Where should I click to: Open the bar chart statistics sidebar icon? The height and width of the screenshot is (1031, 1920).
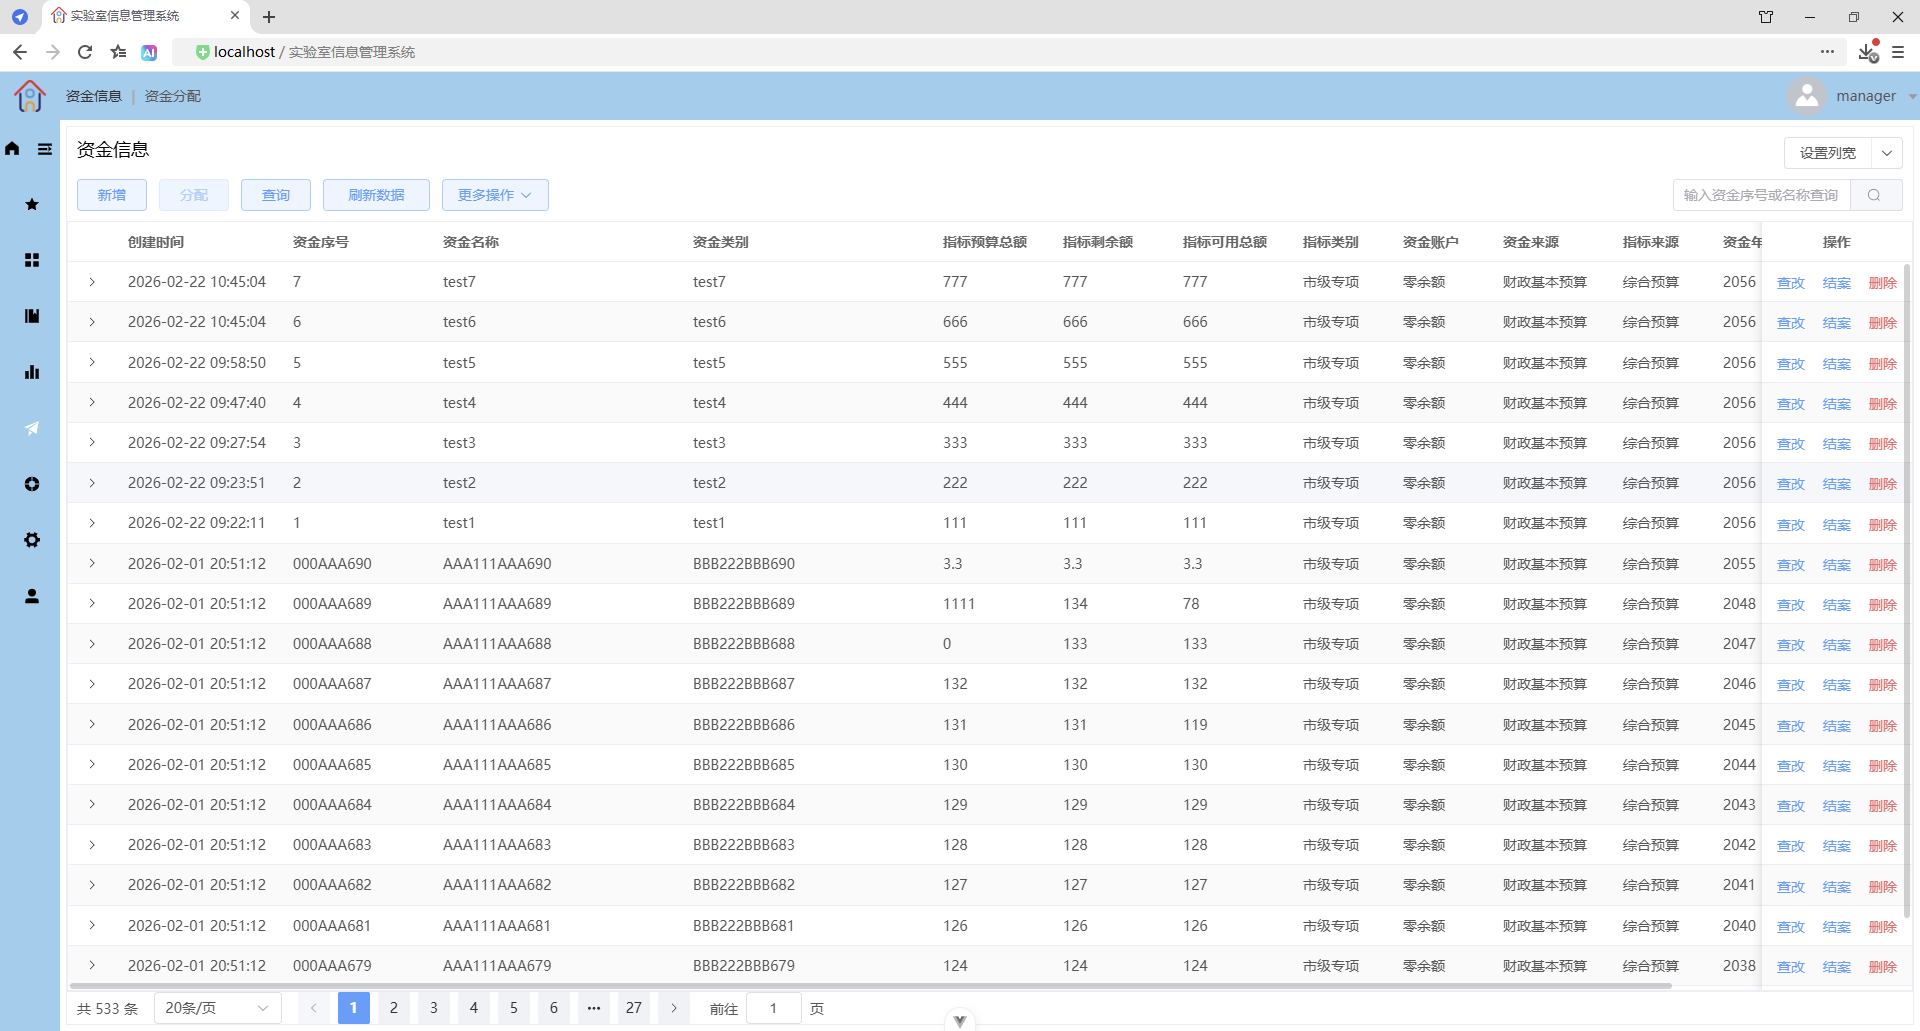pyautogui.click(x=32, y=372)
